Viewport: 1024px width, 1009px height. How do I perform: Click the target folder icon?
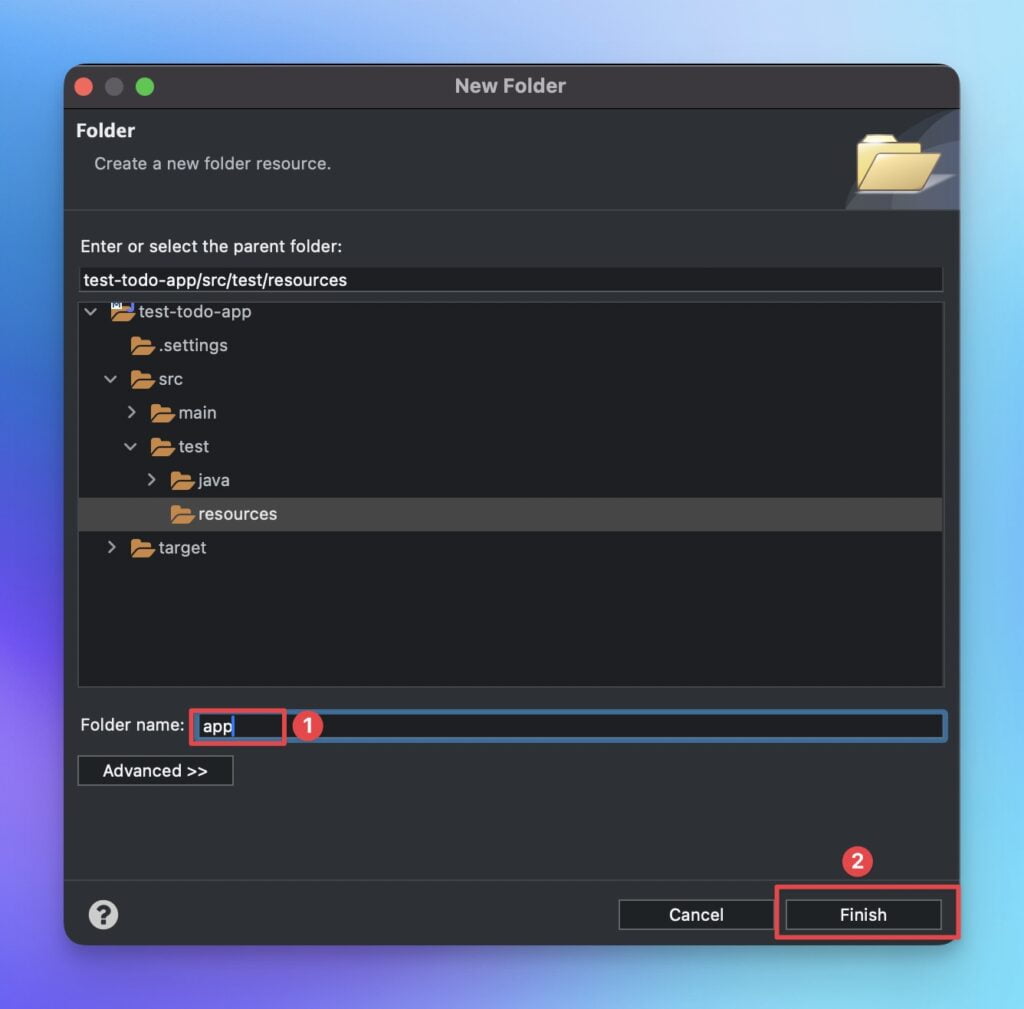coord(142,548)
